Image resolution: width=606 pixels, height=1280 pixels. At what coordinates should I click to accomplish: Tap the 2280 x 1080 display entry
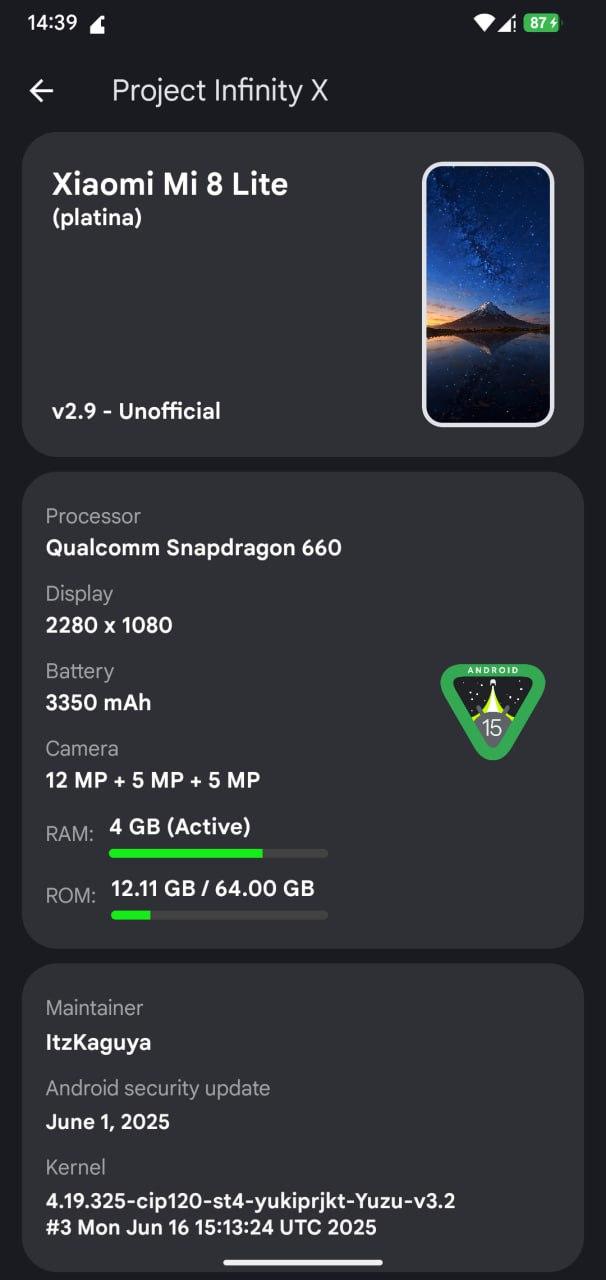[109, 625]
